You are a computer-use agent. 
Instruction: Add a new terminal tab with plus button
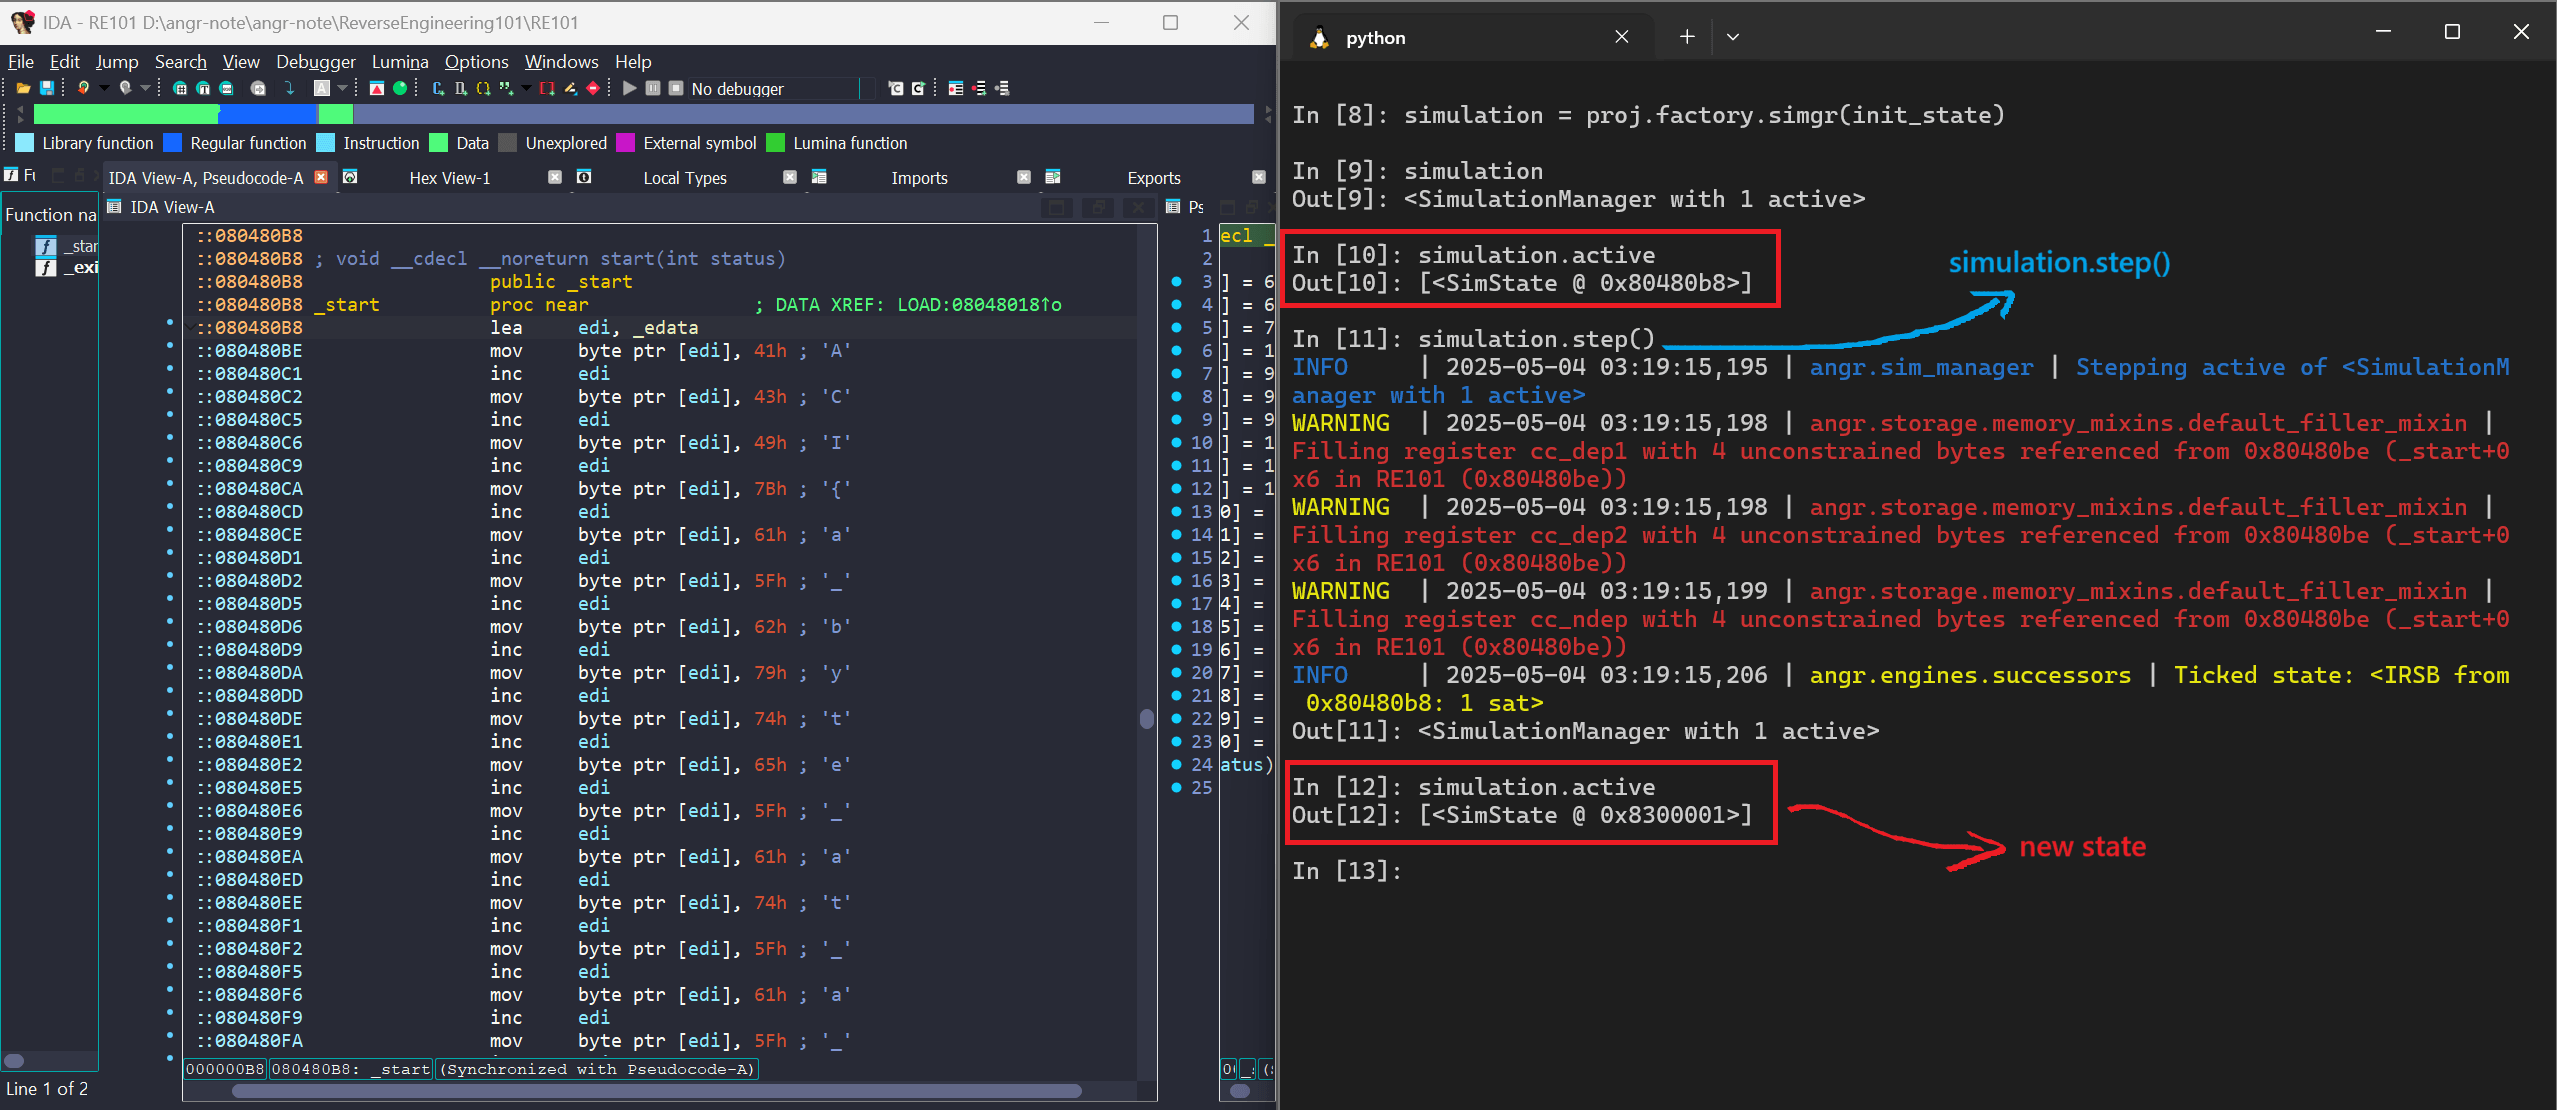click(1687, 37)
